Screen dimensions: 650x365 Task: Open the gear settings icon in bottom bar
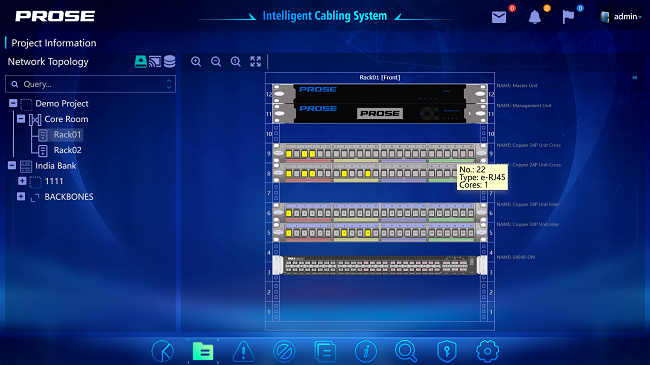(x=487, y=351)
